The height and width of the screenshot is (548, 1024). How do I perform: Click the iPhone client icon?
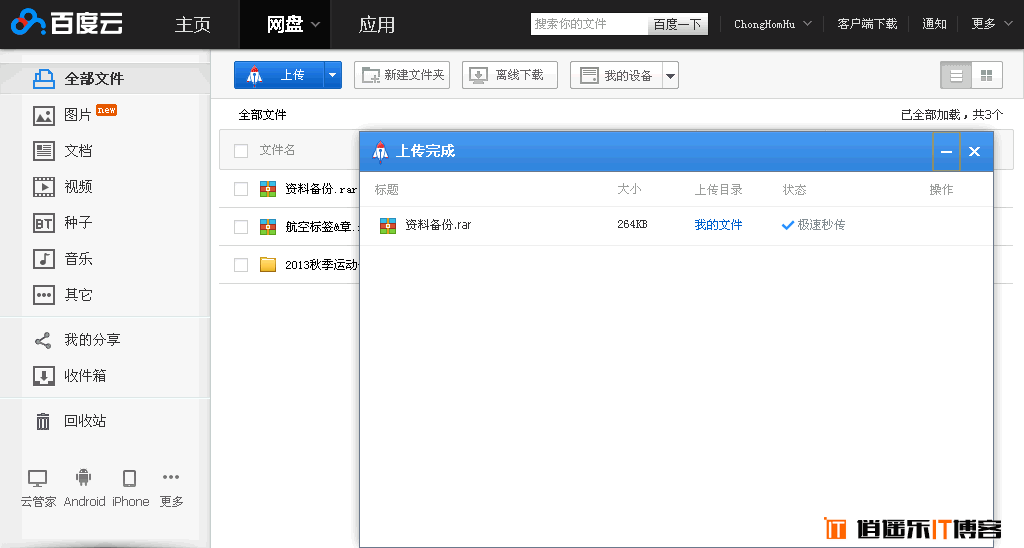(x=130, y=479)
